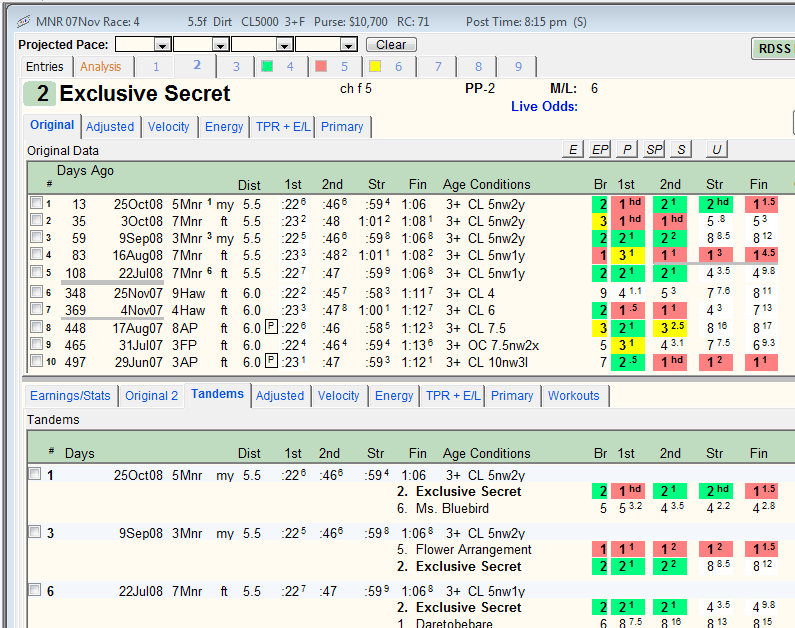Check the box on the 29Jun07 race line
Viewport: 795px width, 628px height.
pos(36,361)
